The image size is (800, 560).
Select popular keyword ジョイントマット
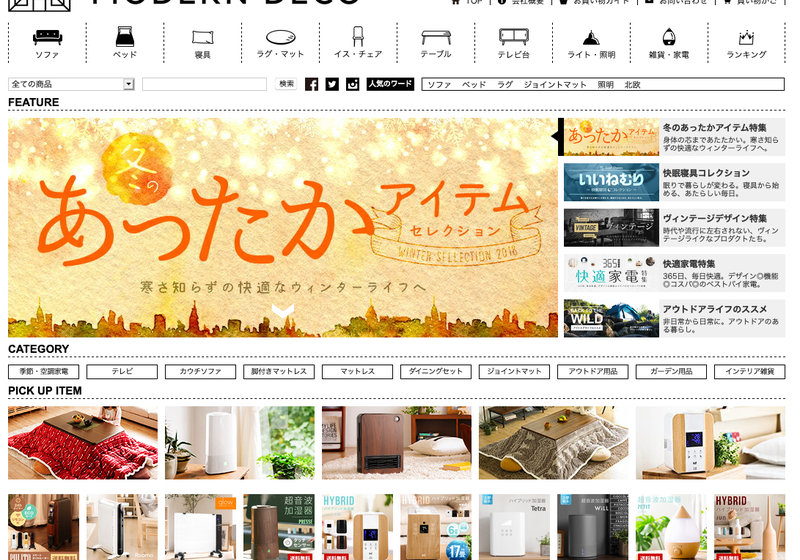[555, 85]
